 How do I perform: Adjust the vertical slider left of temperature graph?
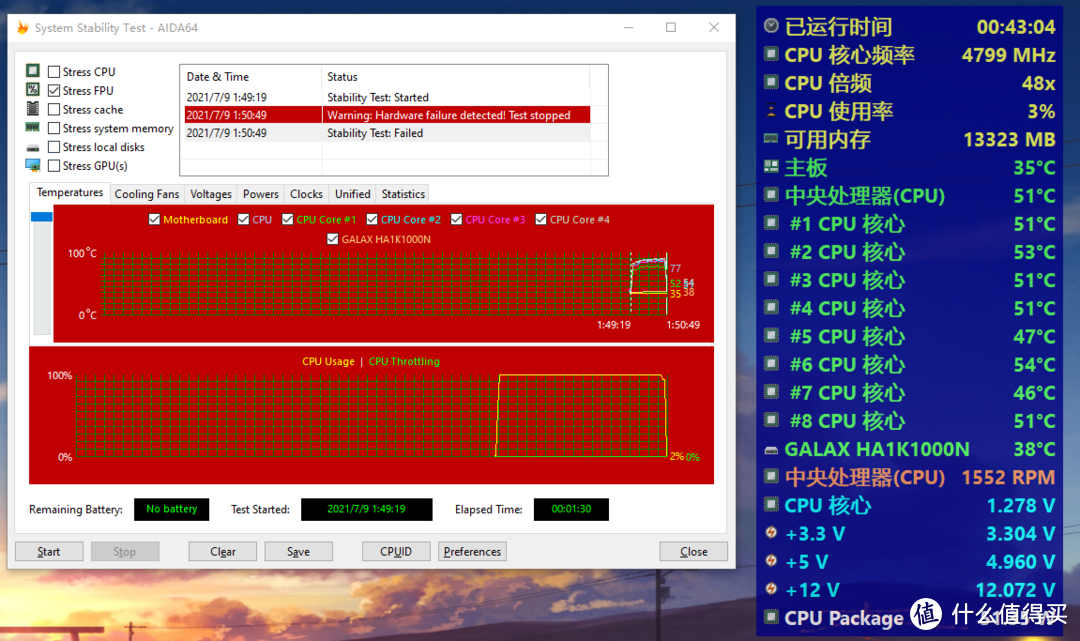[41, 217]
